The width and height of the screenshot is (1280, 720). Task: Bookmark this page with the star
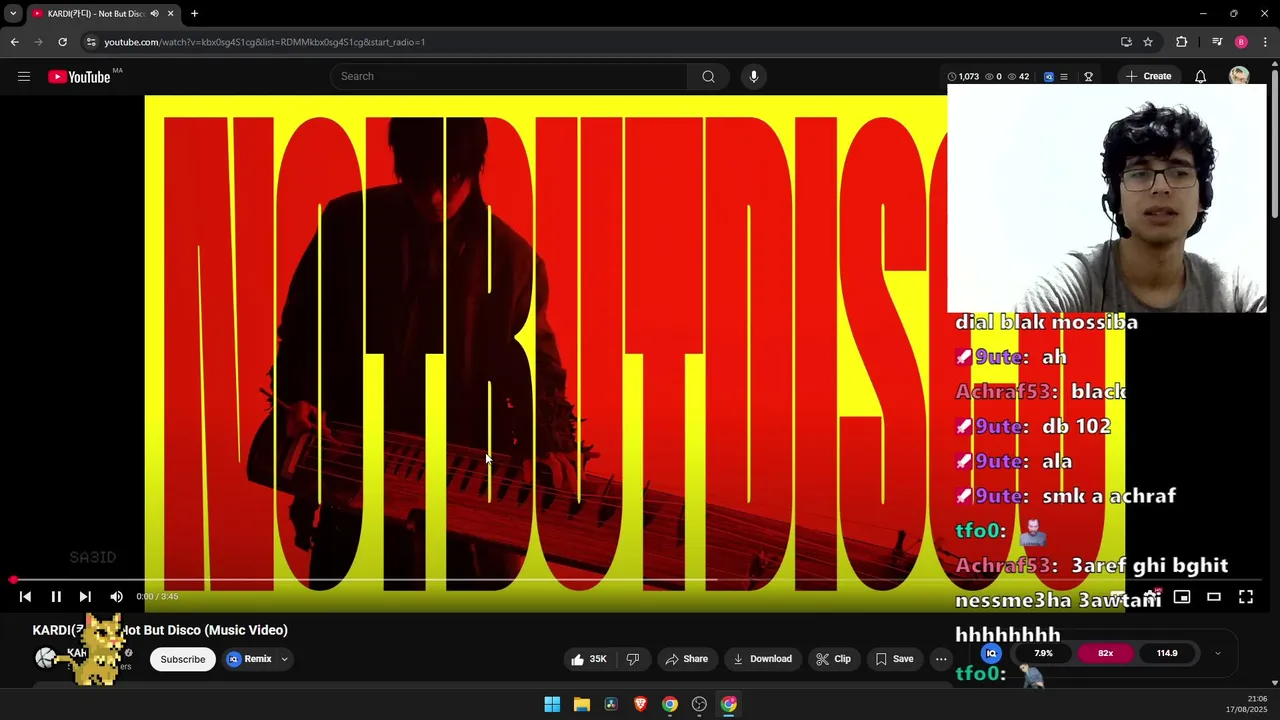tap(1148, 42)
